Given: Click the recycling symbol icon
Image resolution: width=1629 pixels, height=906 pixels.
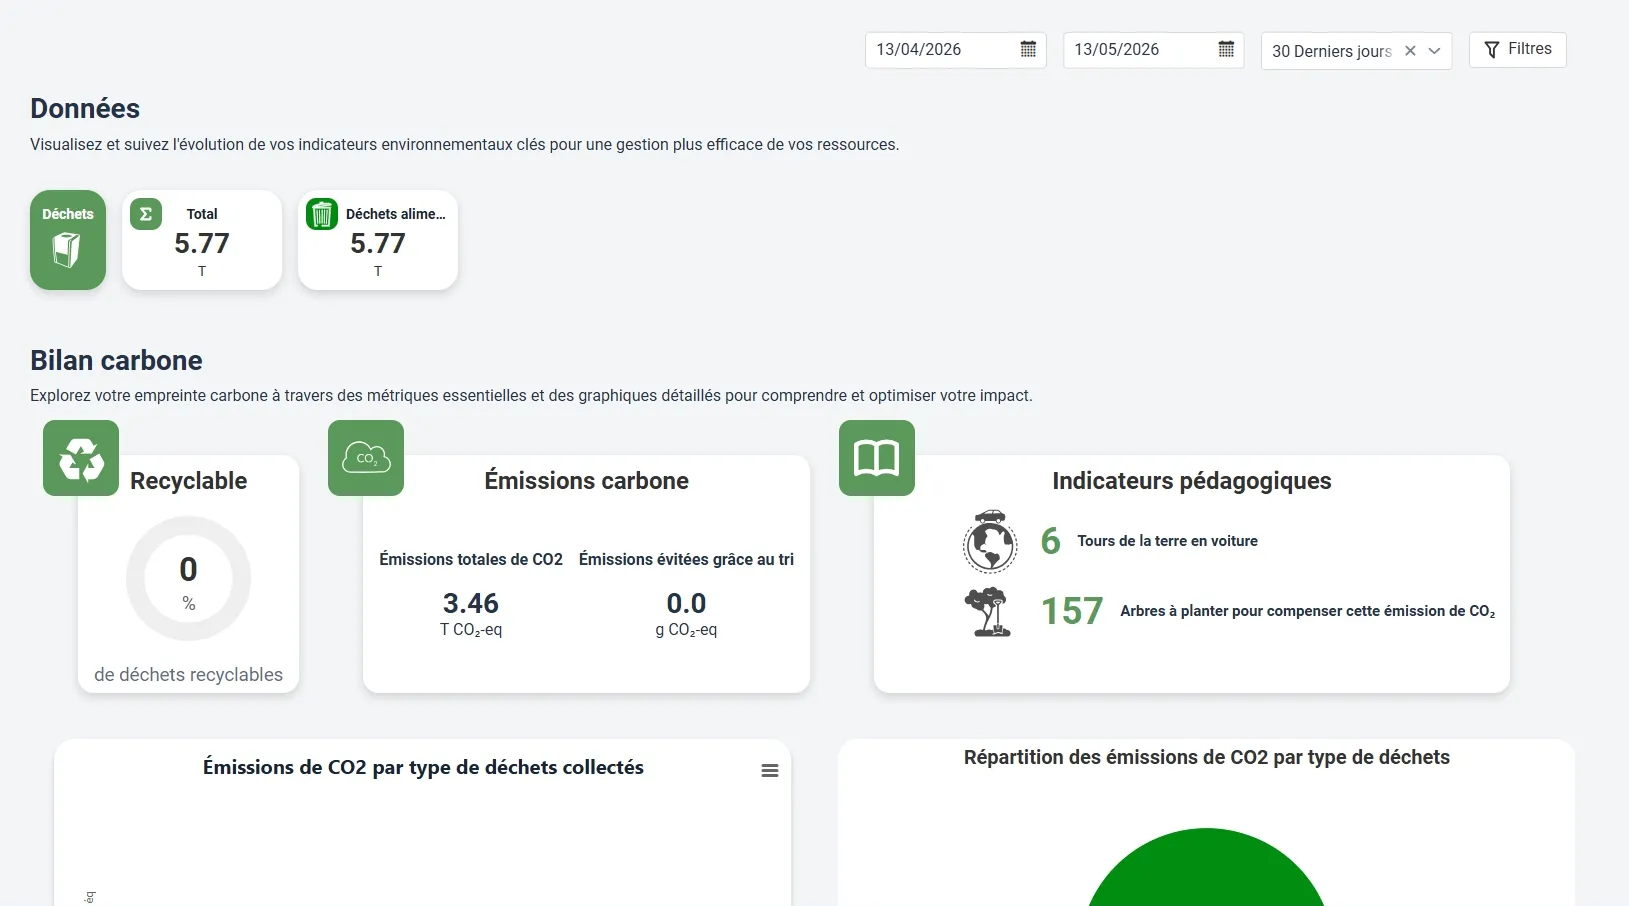Looking at the screenshot, I should pos(81,458).
